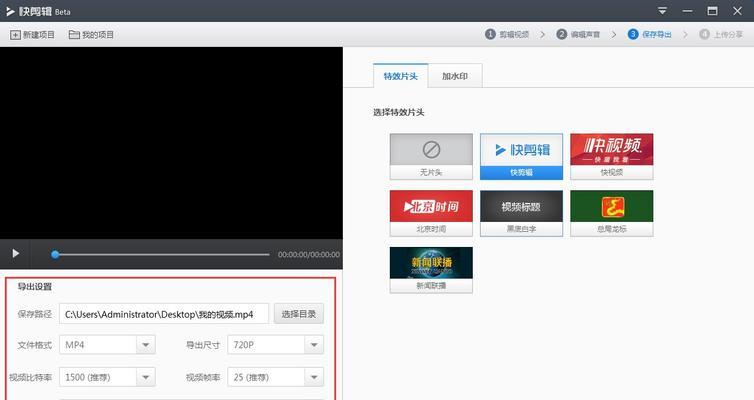Viewport: 754px width, 400px height.
Task: Go to step 4 上传分享
Action: (x=721, y=34)
